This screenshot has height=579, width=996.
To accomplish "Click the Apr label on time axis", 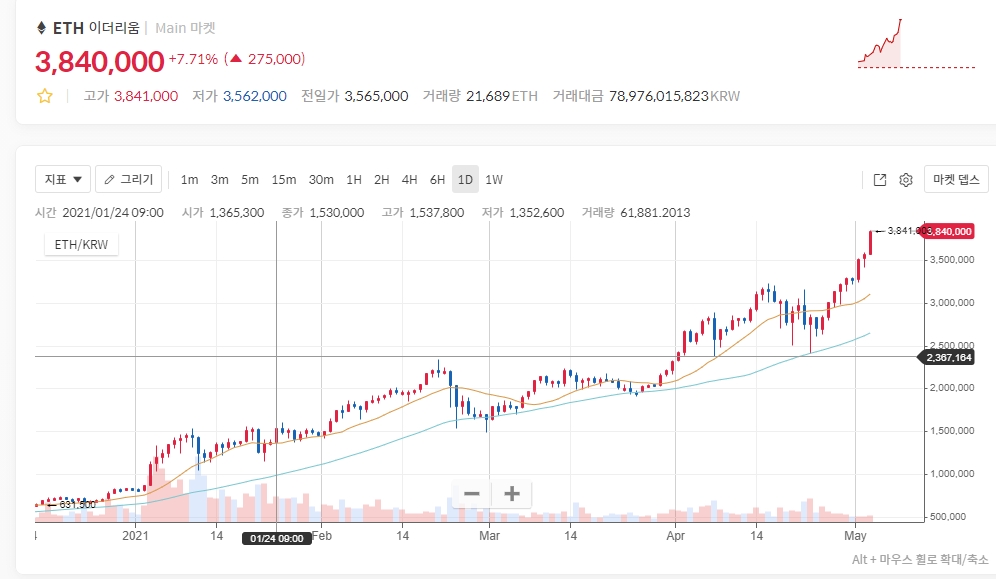I will (x=675, y=536).
